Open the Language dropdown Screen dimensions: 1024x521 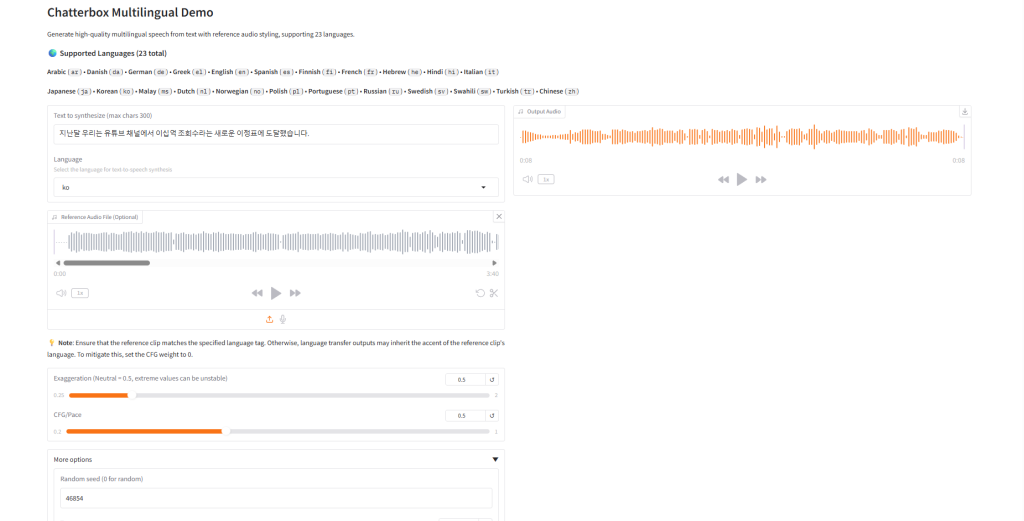coord(275,187)
